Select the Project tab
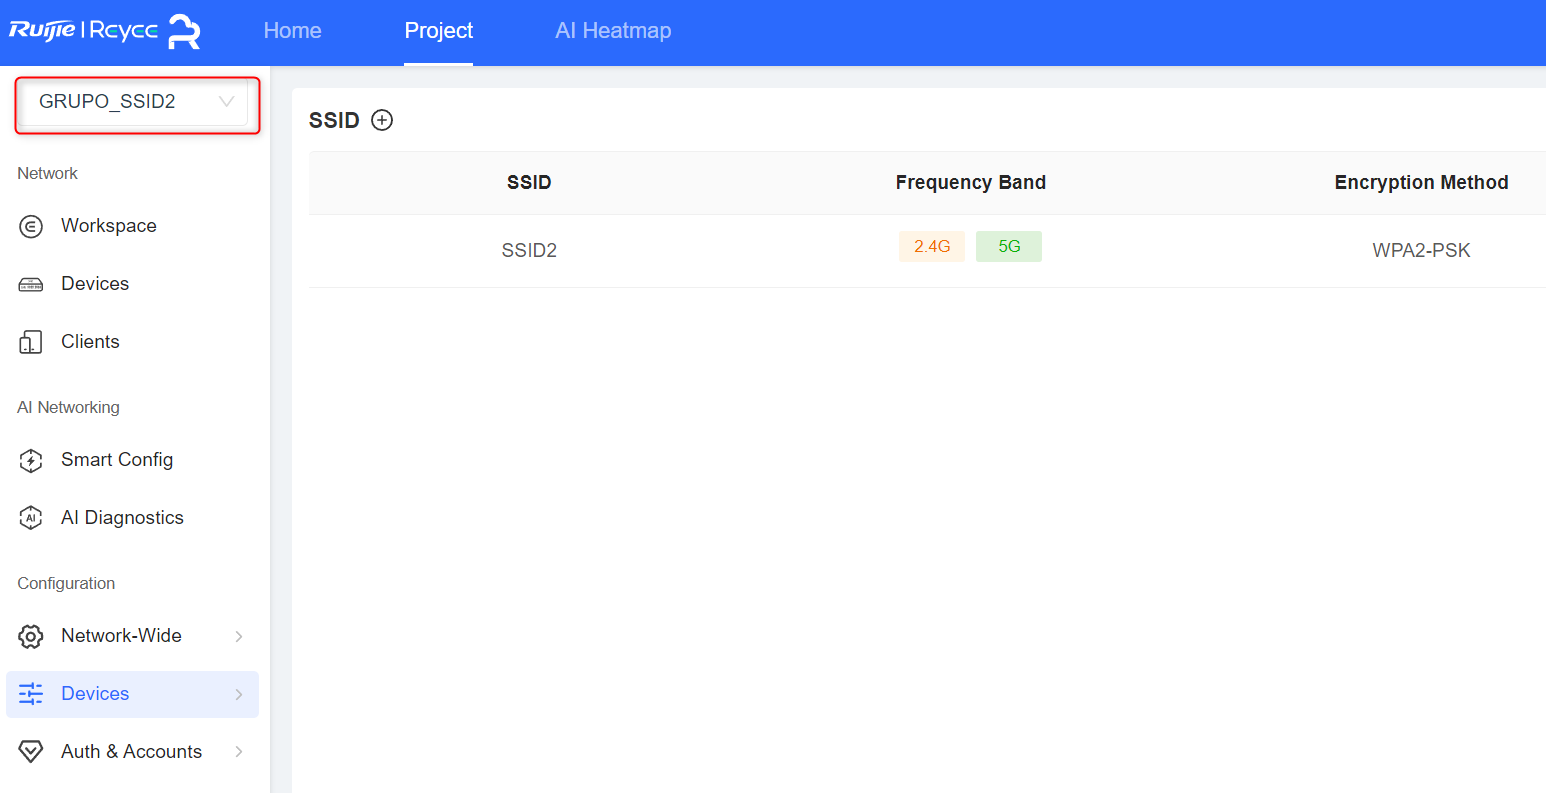 coord(438,31)
